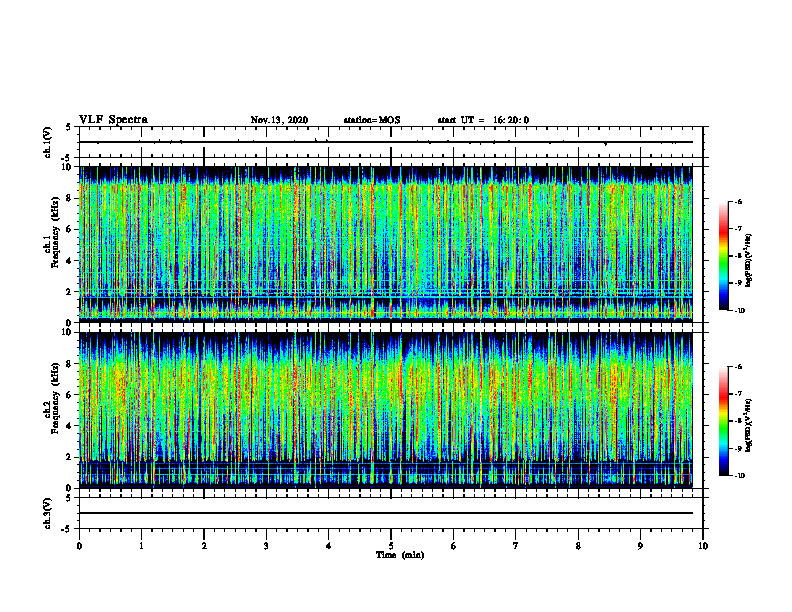This screenshot has height=612, width=792.
Task: Click the "ch.3(V)" axis label at the bottom
Action: point(47,513)
